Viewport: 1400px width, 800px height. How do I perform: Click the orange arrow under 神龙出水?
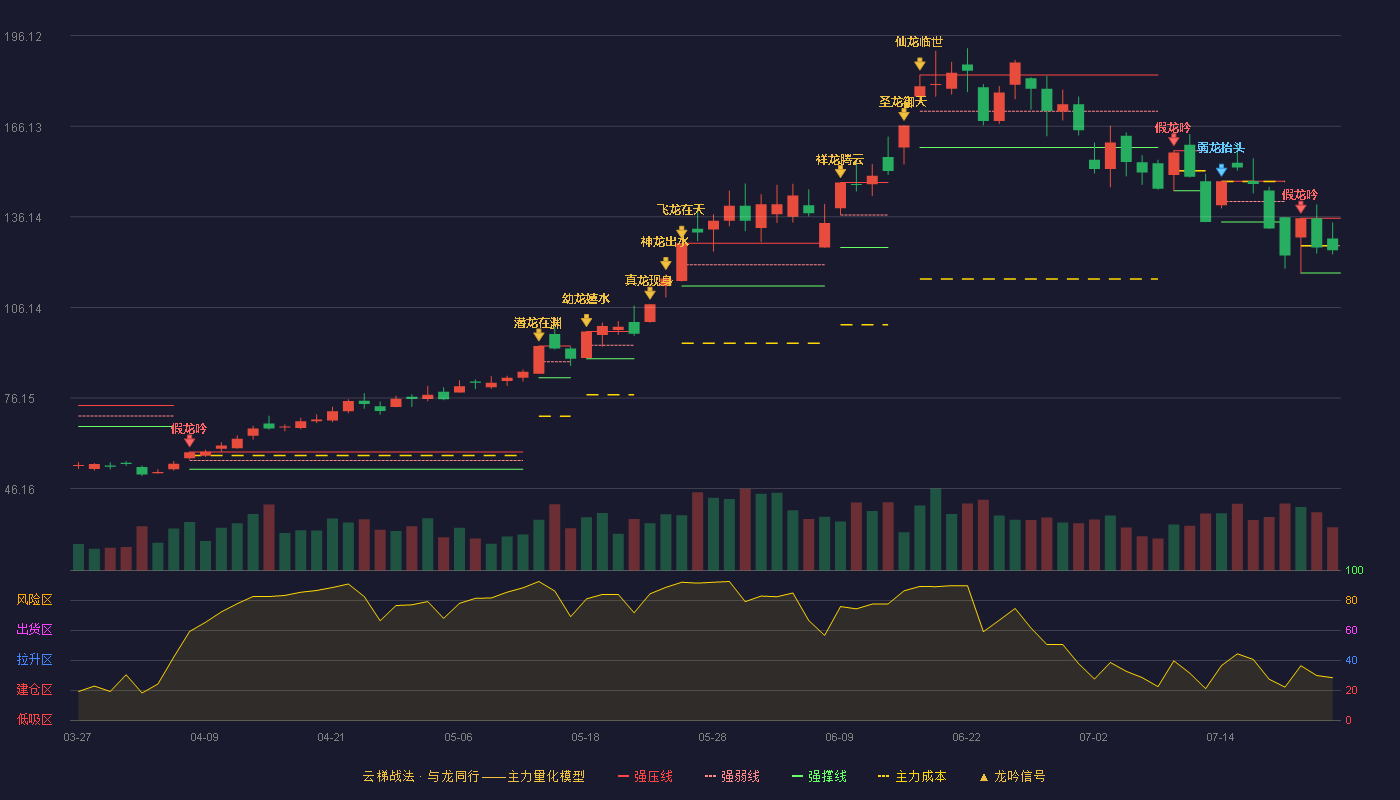[665, 264]
